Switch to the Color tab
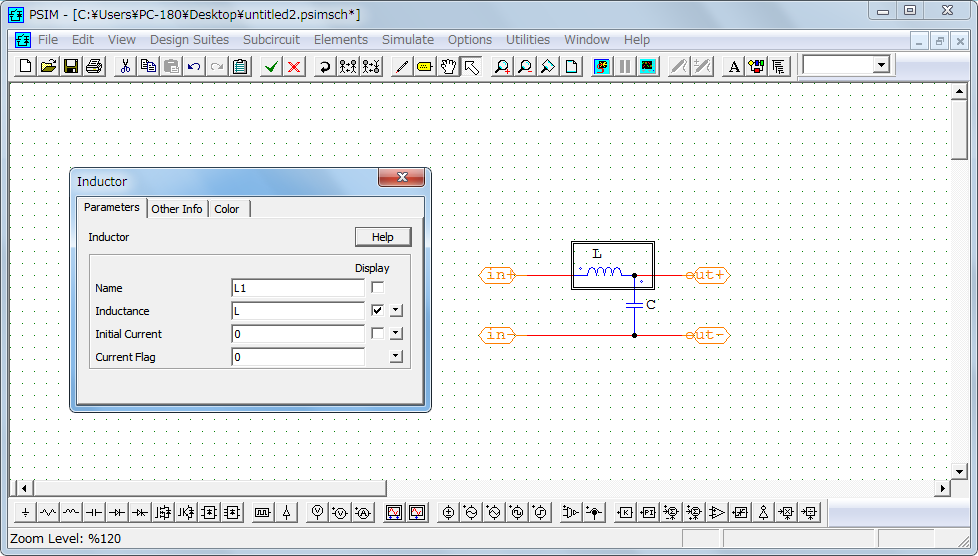The image size is (978, 556). pyautogui.click(x=227, y=209)
